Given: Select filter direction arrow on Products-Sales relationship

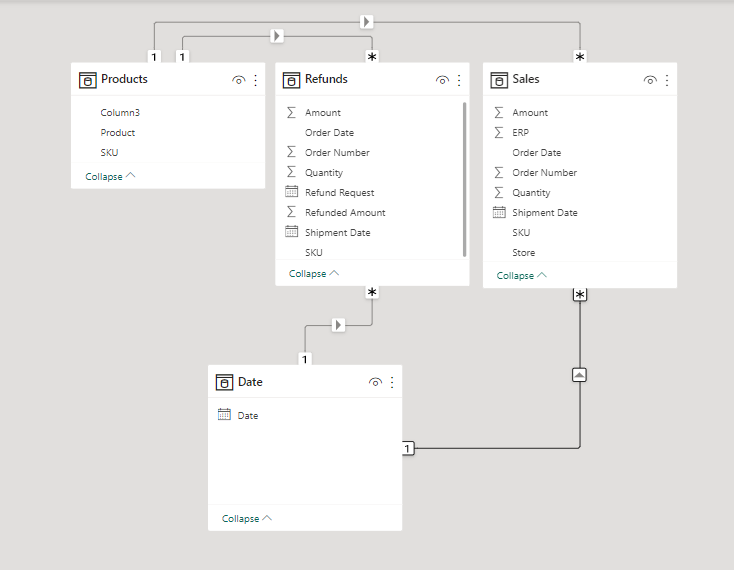Looking at the screenshot, I should click(x=367, y=22).
